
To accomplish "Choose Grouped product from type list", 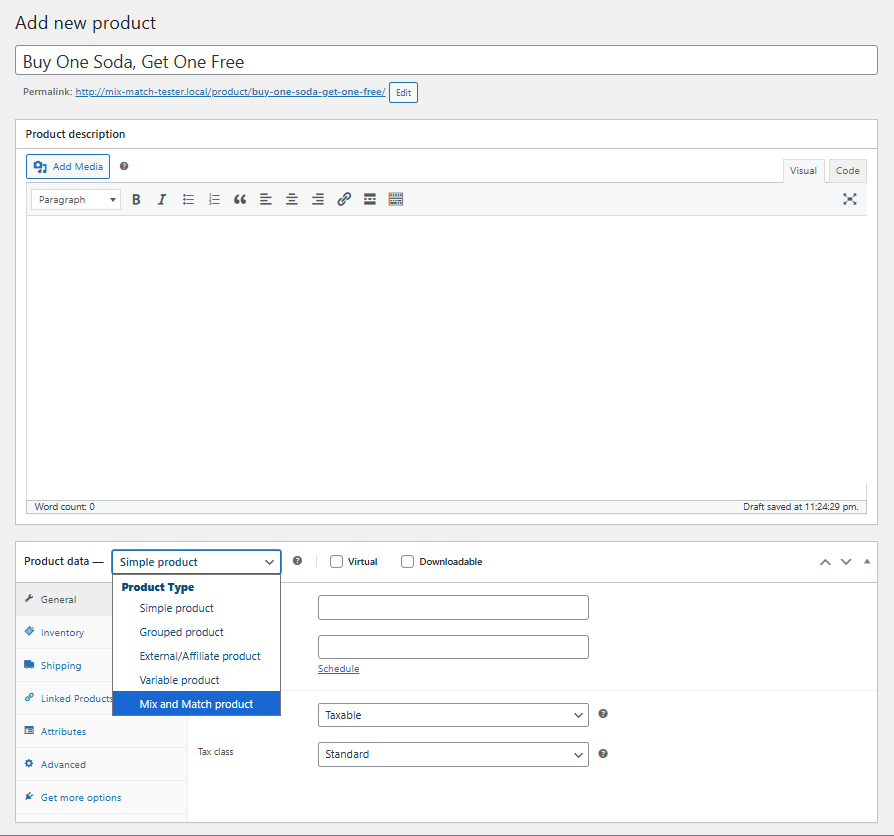I will [196, 632].
